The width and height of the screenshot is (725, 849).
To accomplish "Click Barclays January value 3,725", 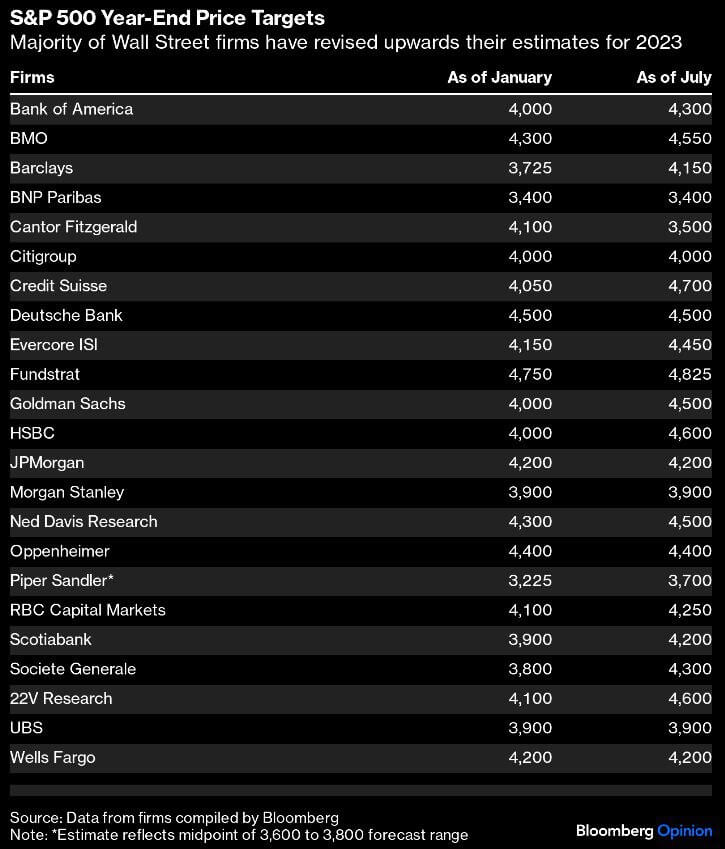I will 530,168.
